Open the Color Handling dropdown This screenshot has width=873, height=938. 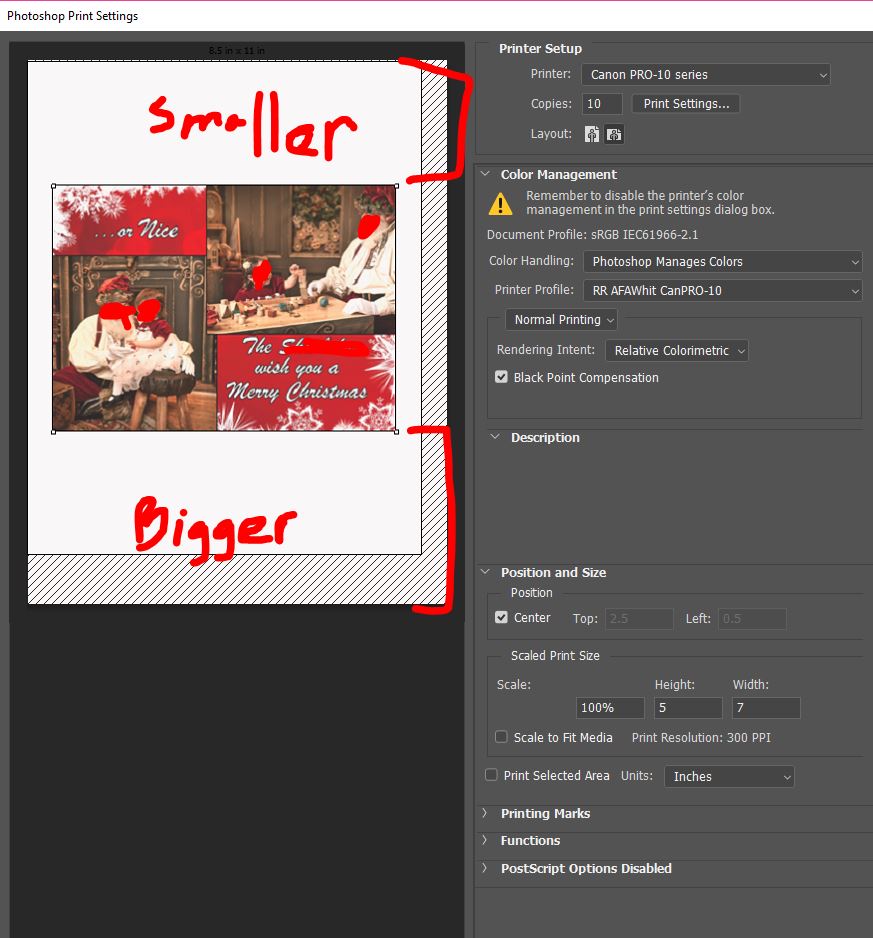[722, 262]
